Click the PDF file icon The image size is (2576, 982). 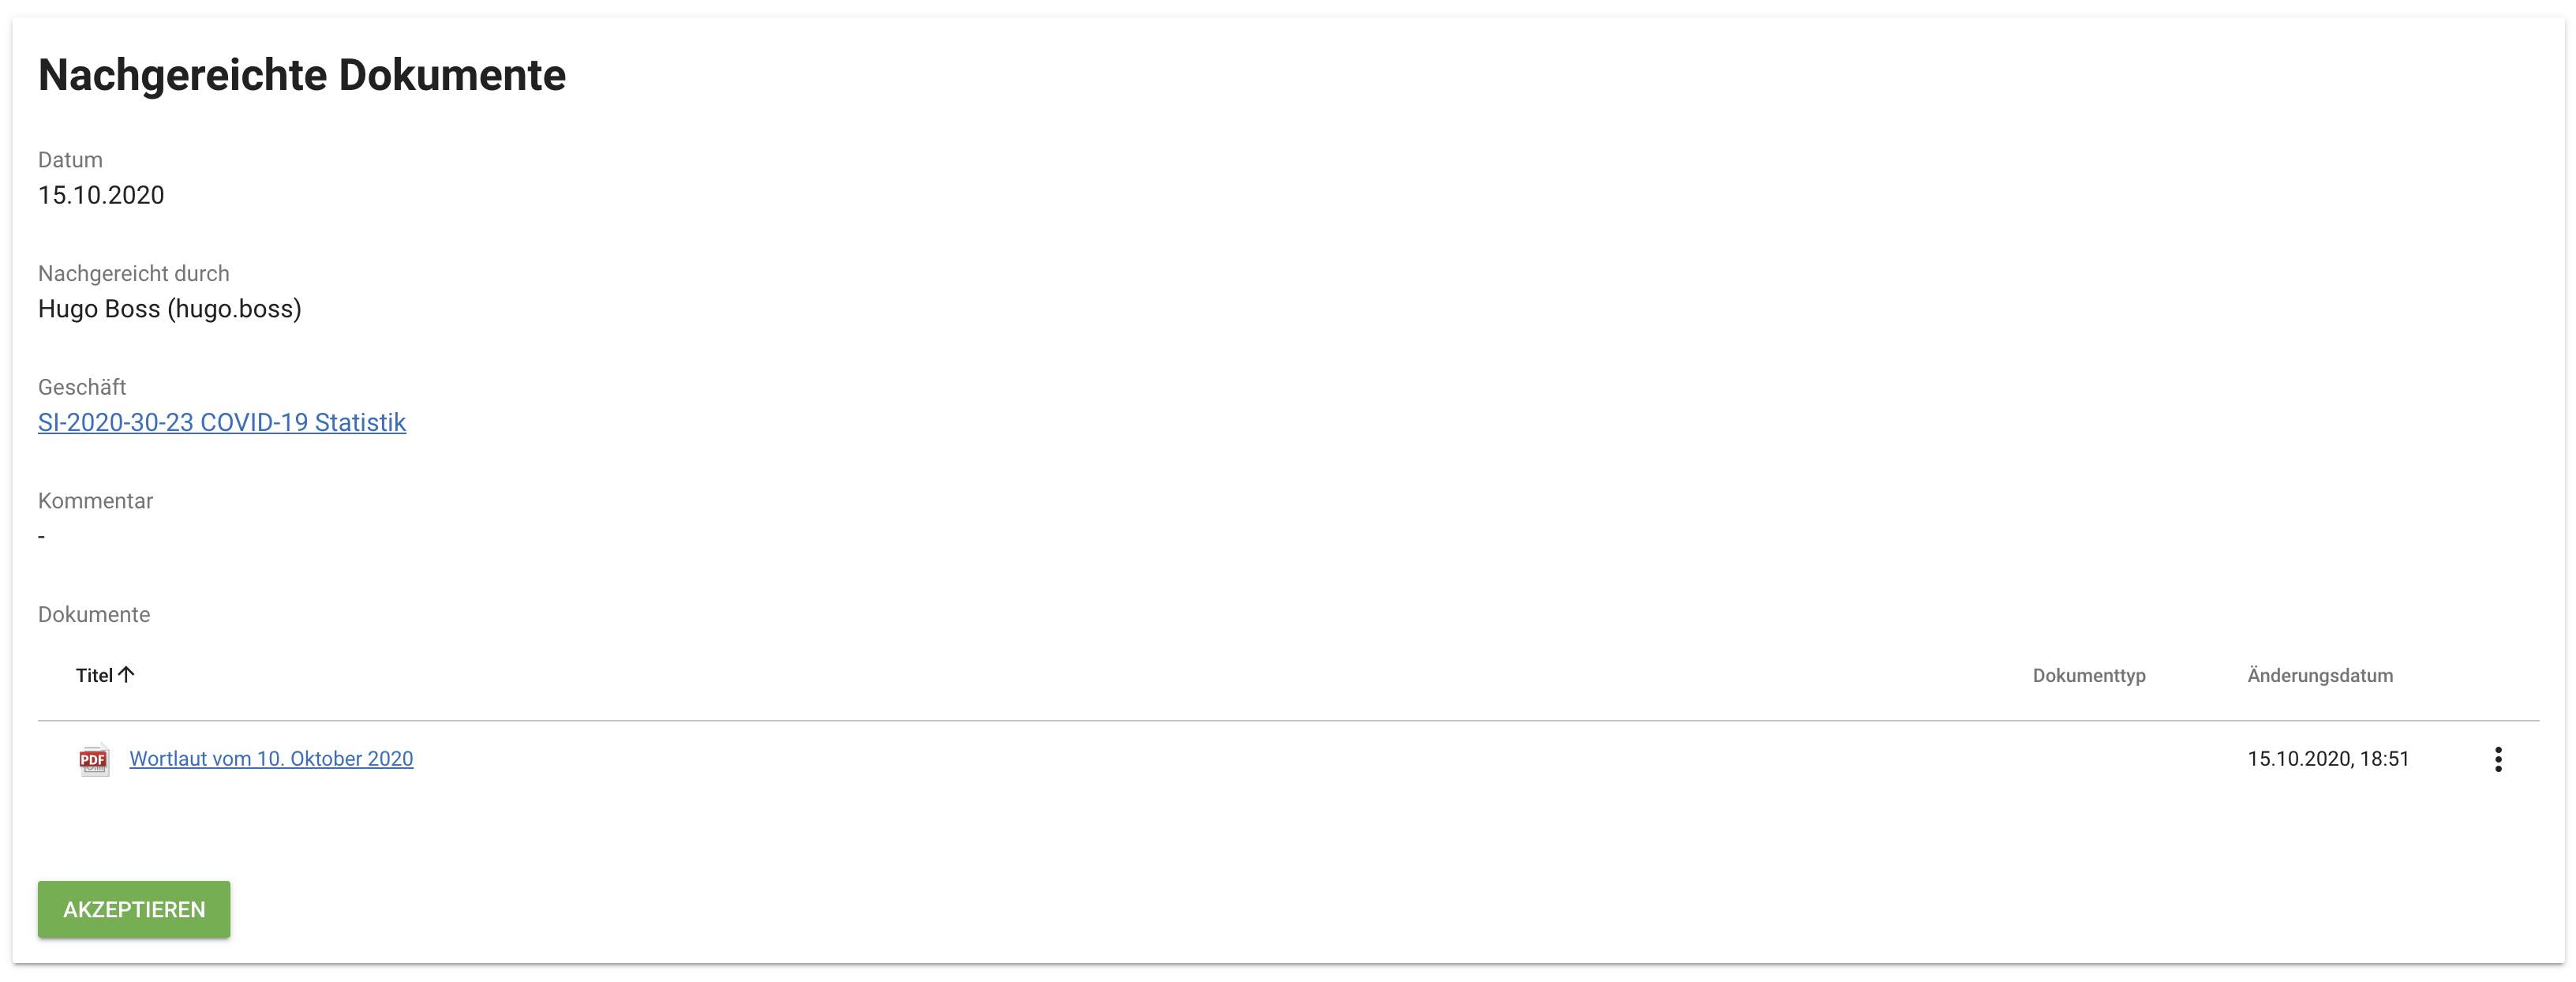[94, 760]
